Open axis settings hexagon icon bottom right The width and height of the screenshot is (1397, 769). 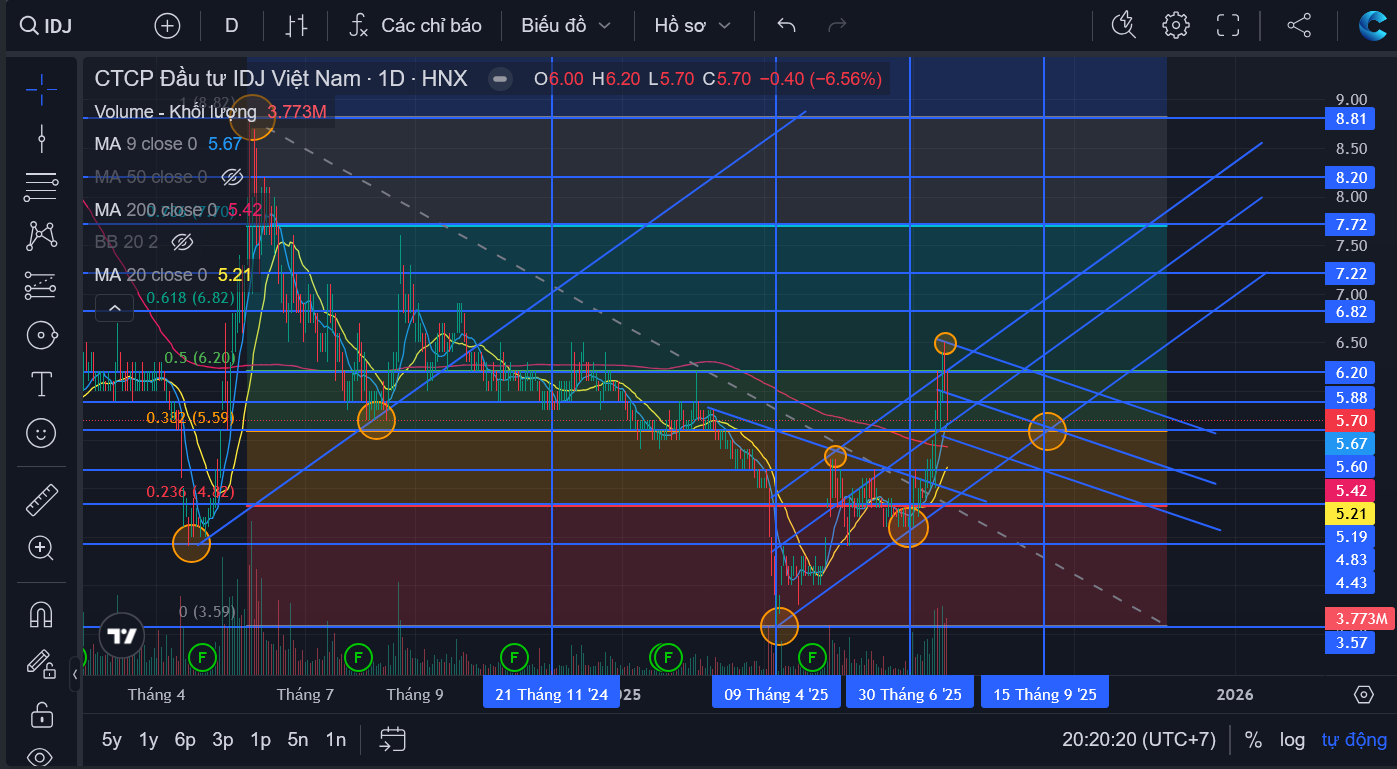(1364, 694)
